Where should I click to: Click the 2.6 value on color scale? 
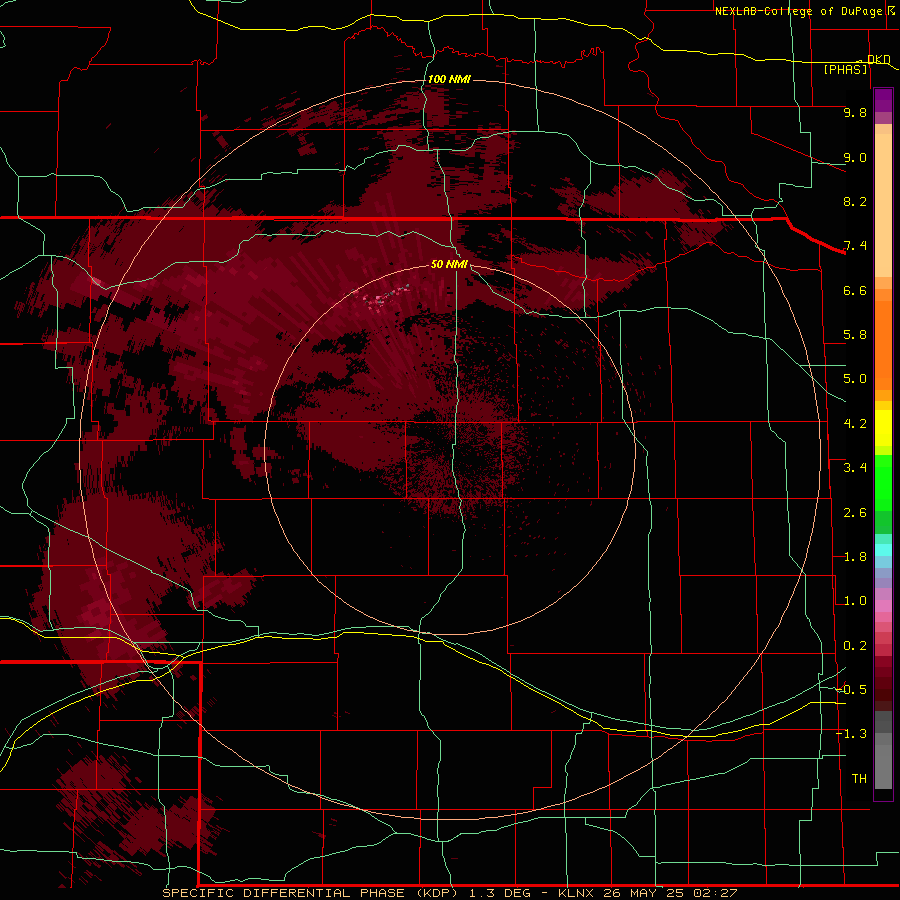click(855, 513)
